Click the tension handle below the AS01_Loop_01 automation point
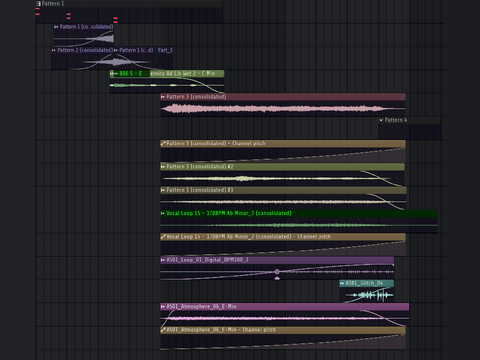This screenshot has height=360, width=480. coord(277,278)
